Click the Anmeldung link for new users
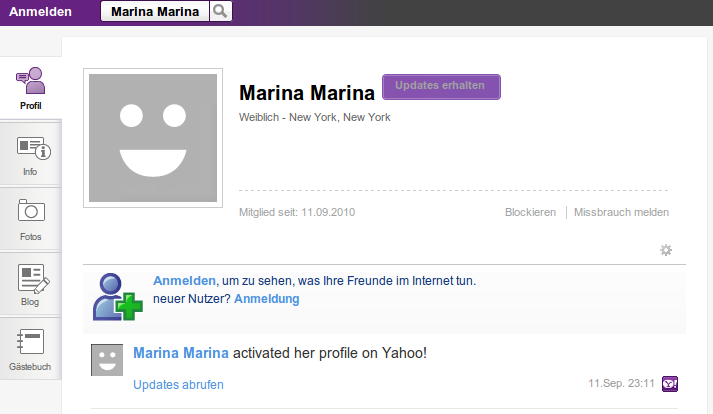The width and height of the screenshot is (713, 414). (266, 299)
